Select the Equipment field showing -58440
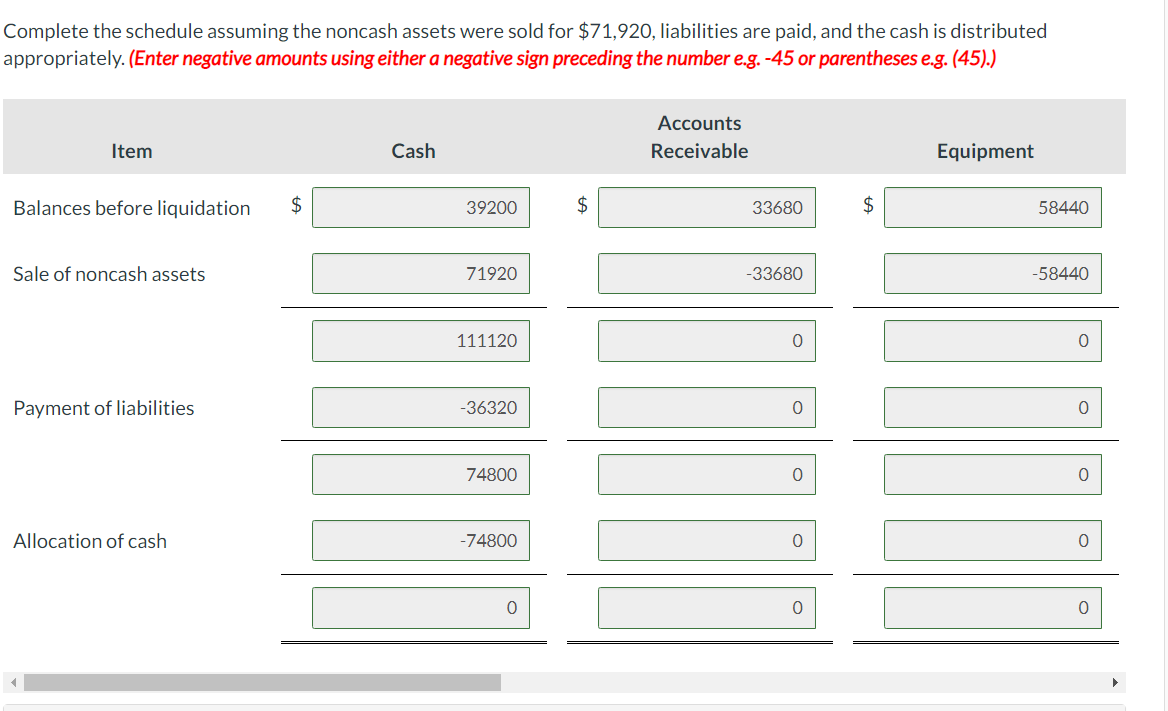This screenshot has height=711, width=1168. pos(992,274)
